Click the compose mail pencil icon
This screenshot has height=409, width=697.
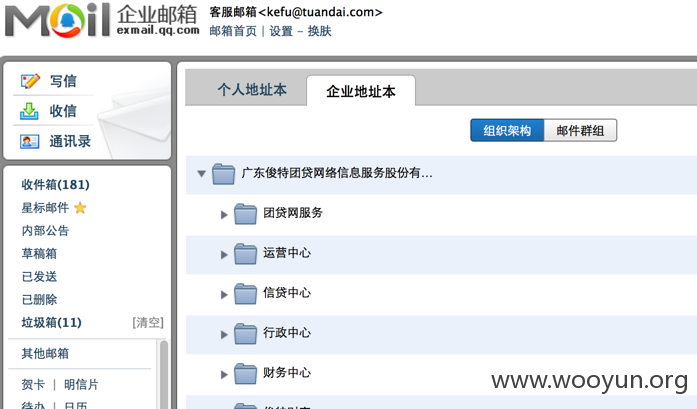click(30, 81)
